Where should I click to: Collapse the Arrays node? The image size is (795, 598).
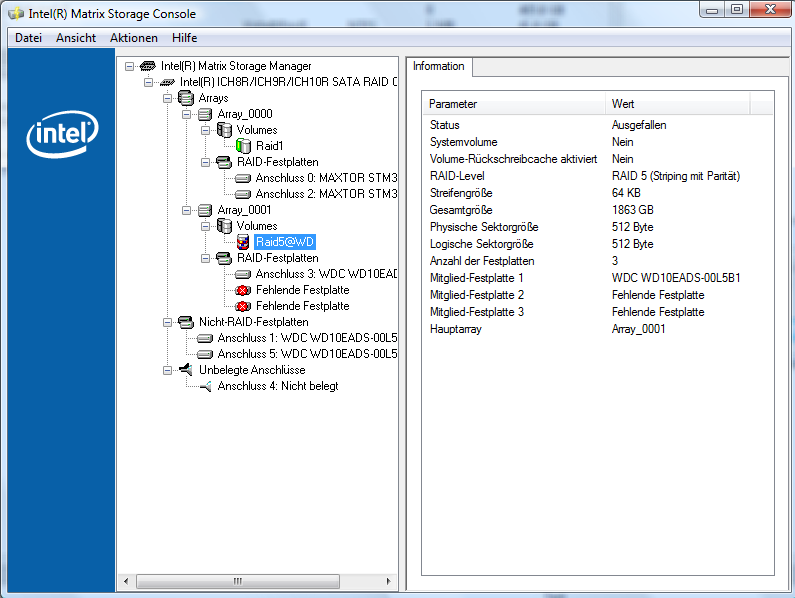tap(167, 98)
